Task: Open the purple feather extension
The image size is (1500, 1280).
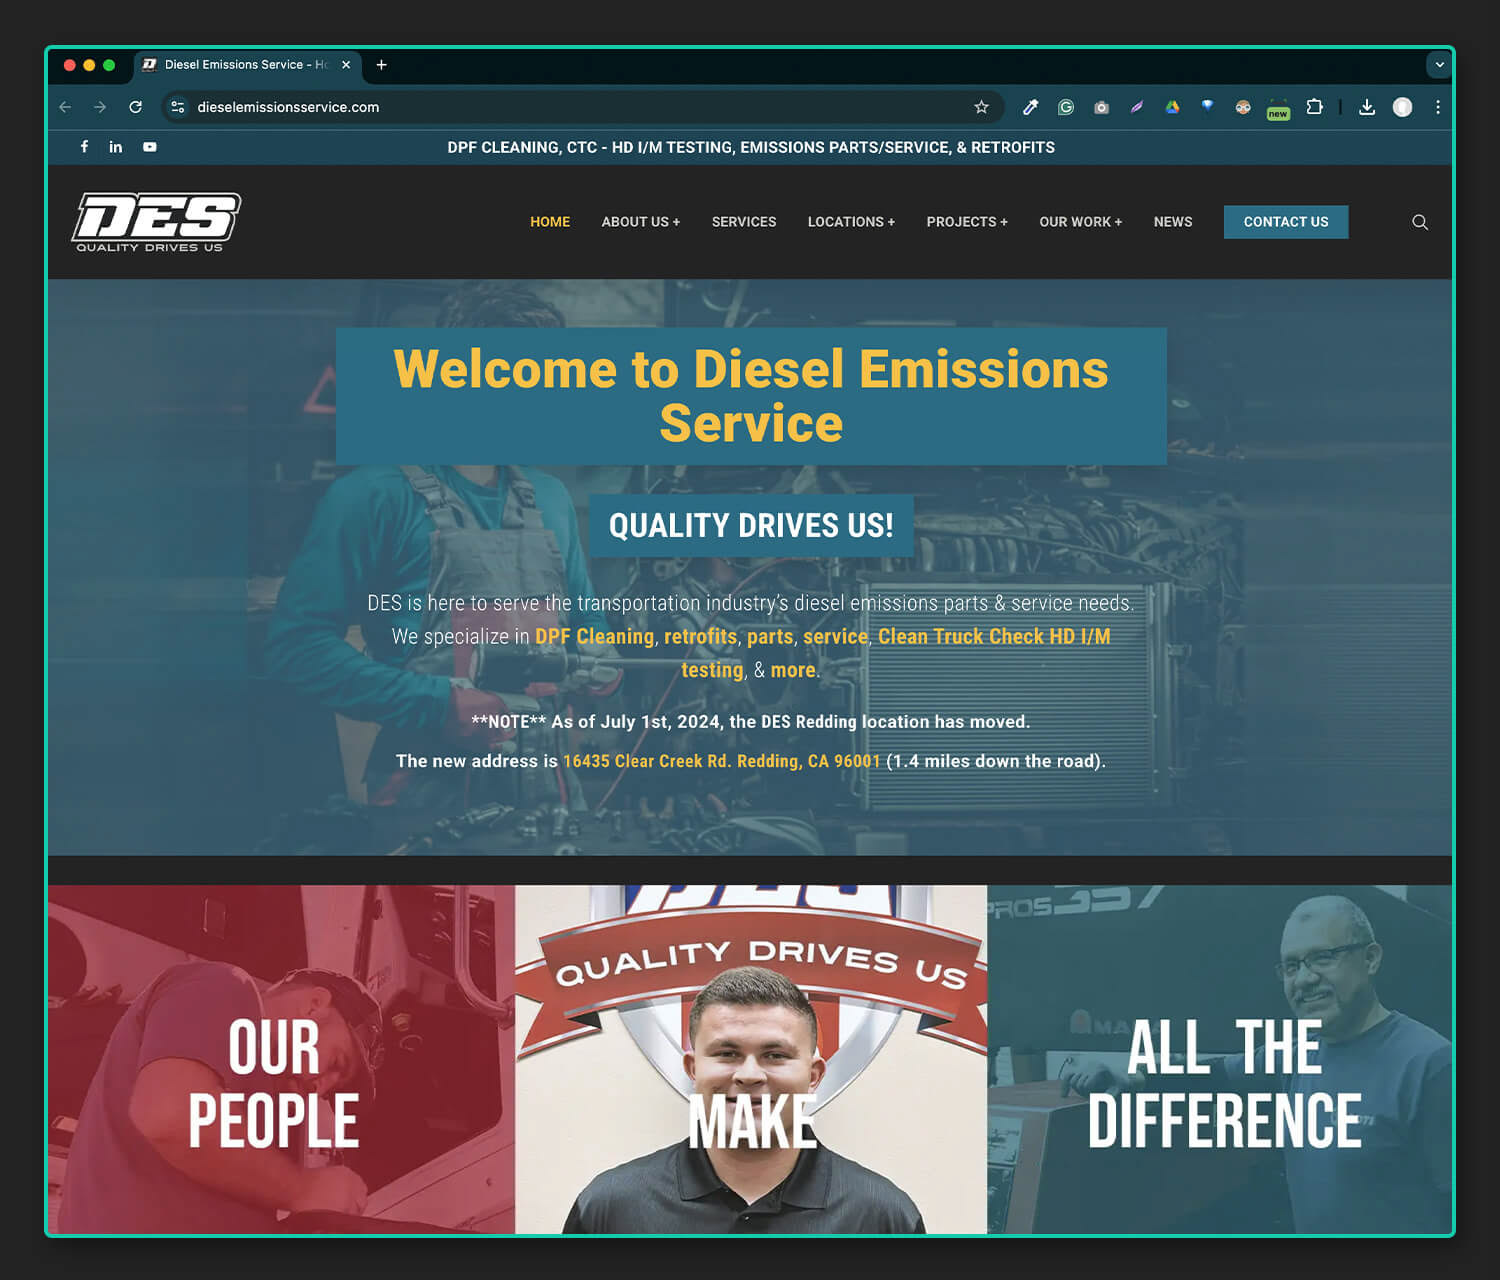Action: coord(1137,107)
